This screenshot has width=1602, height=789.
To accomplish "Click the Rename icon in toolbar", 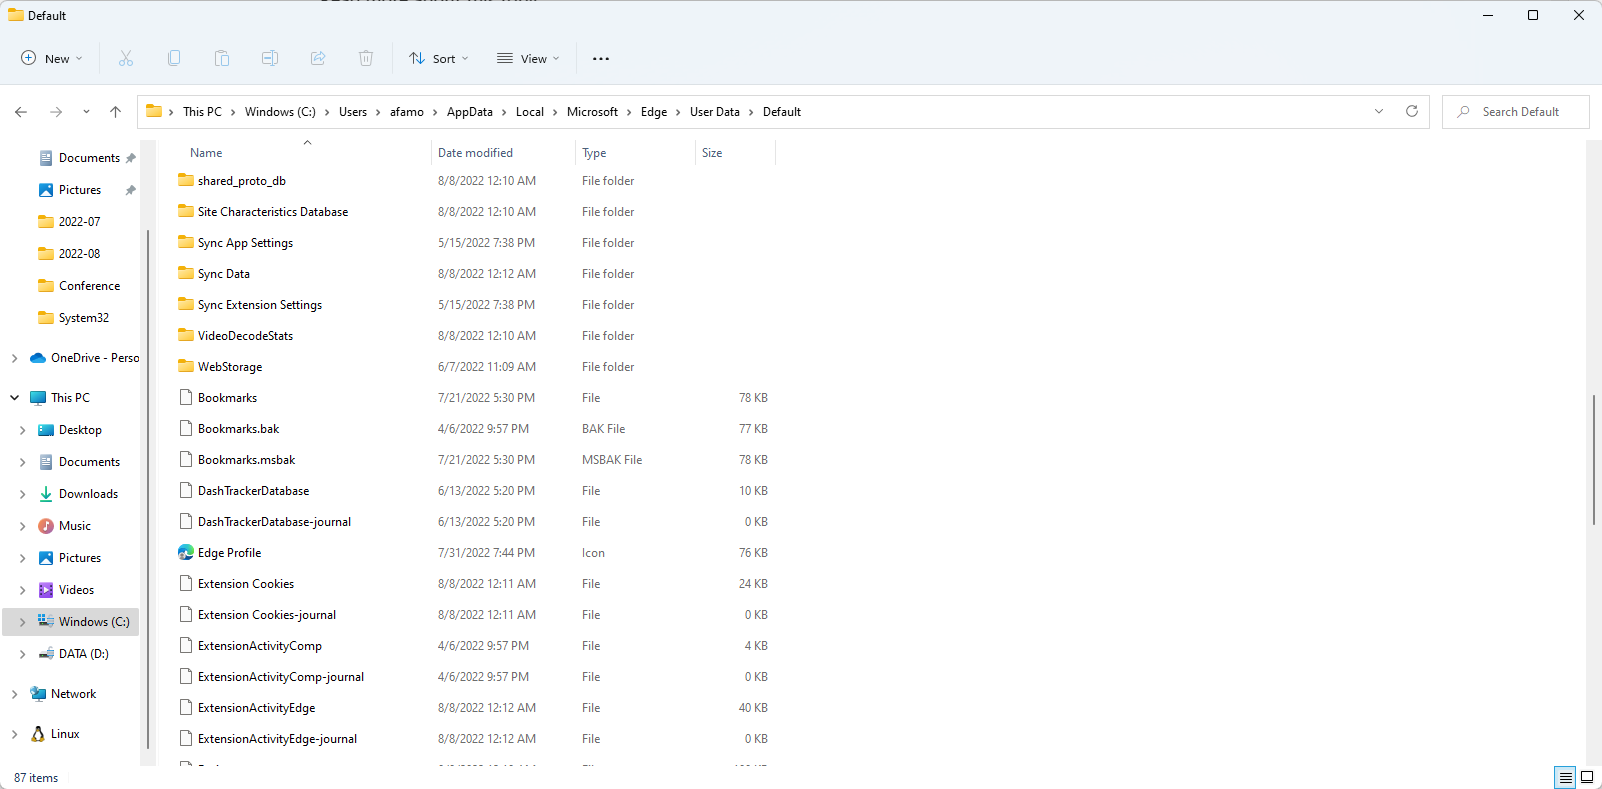I will pos(270,58).
